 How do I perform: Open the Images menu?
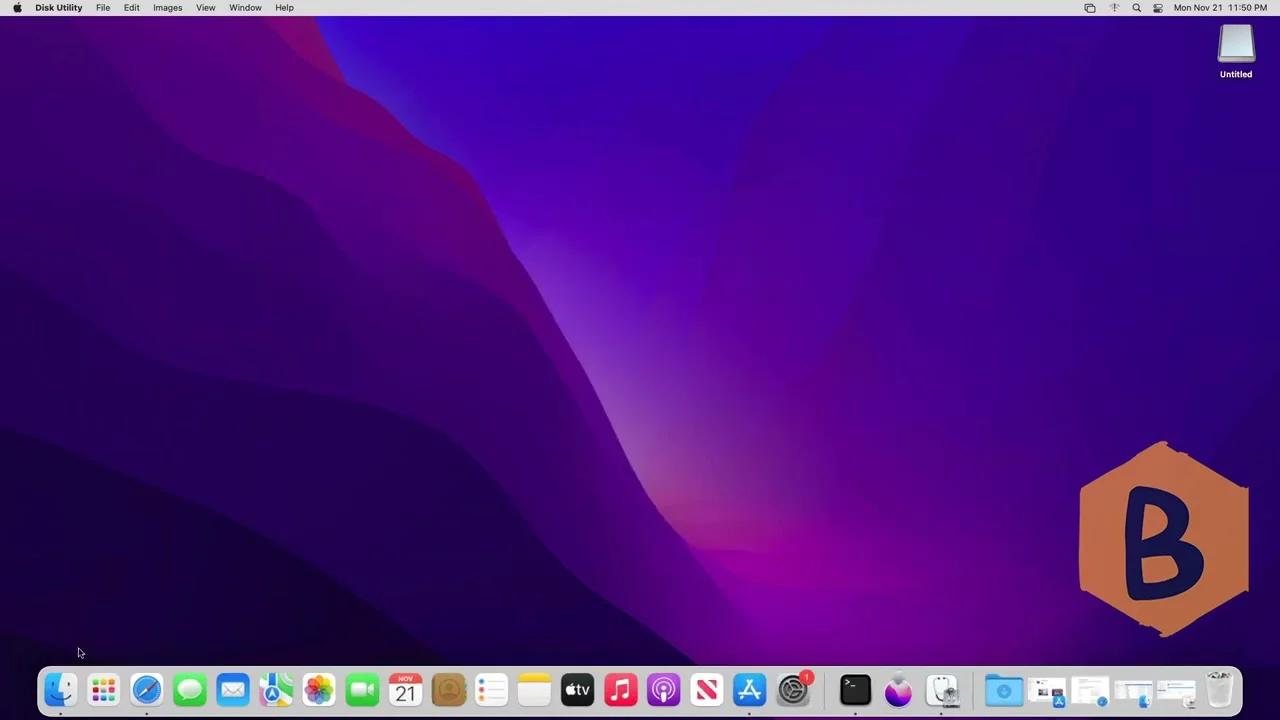167,7
